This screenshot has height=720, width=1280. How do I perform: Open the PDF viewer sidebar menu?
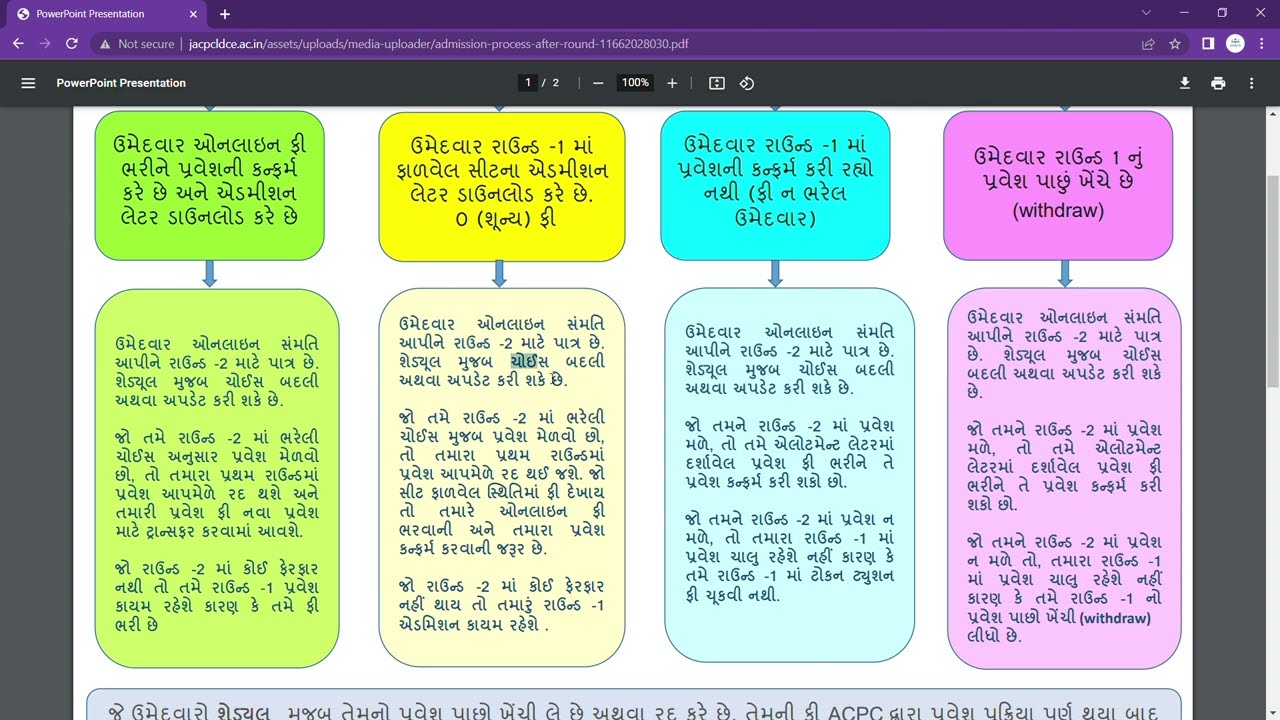pyautogui.click(x=28, y=83)
